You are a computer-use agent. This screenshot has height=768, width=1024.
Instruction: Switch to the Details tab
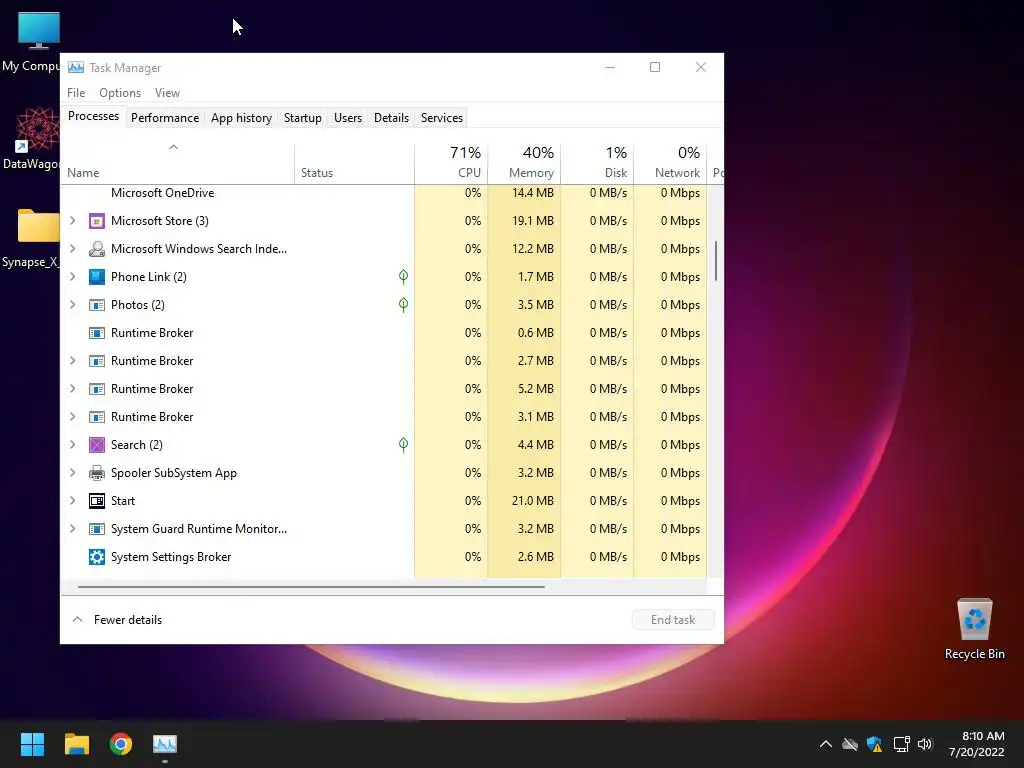click(391, 118)
